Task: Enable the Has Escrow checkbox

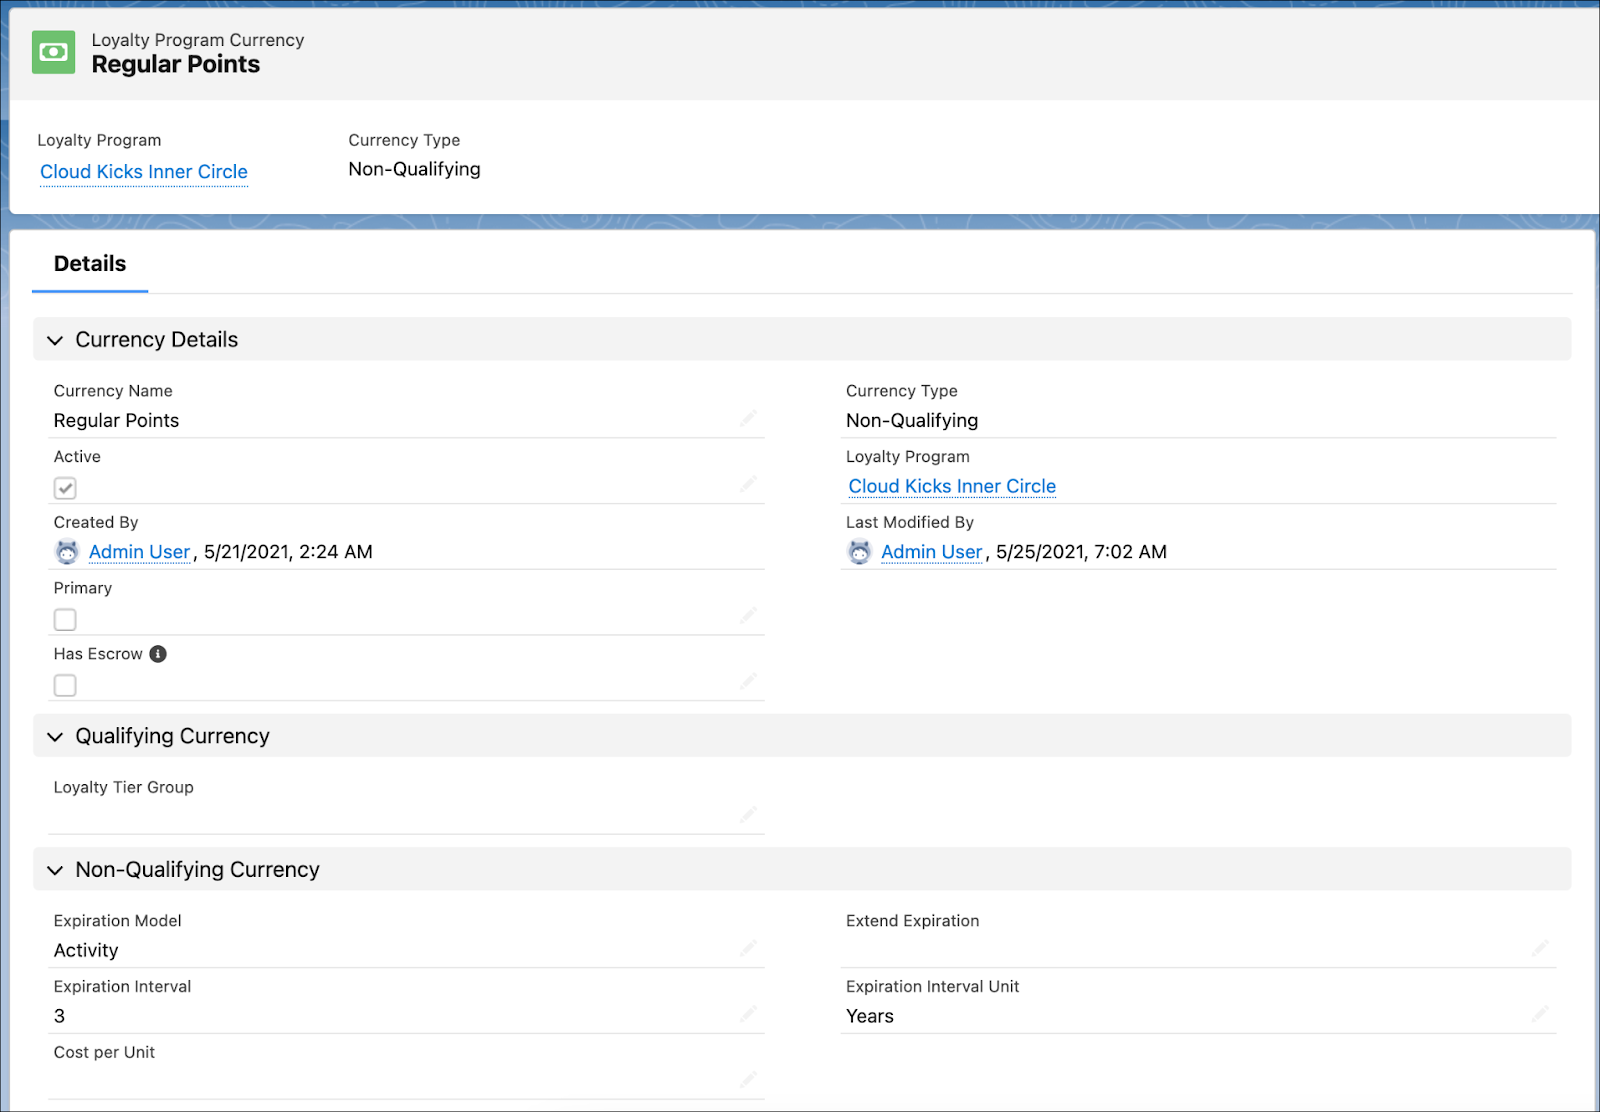Action: [65, 685]
